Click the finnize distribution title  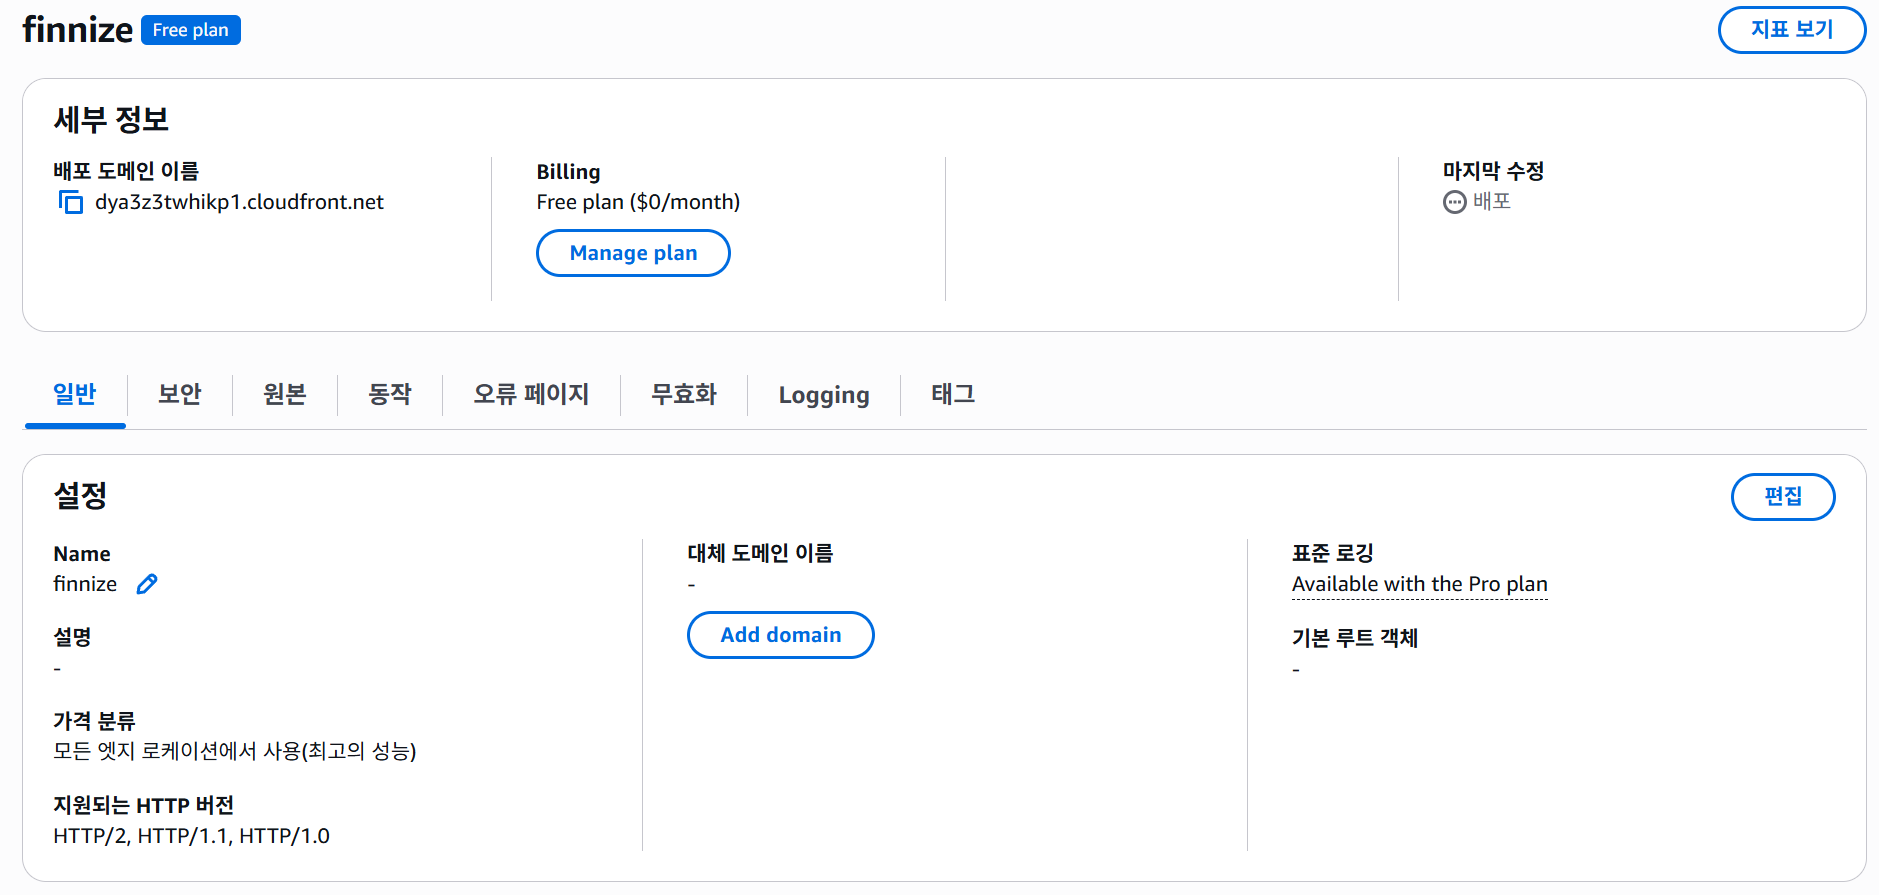pos(77,30)
